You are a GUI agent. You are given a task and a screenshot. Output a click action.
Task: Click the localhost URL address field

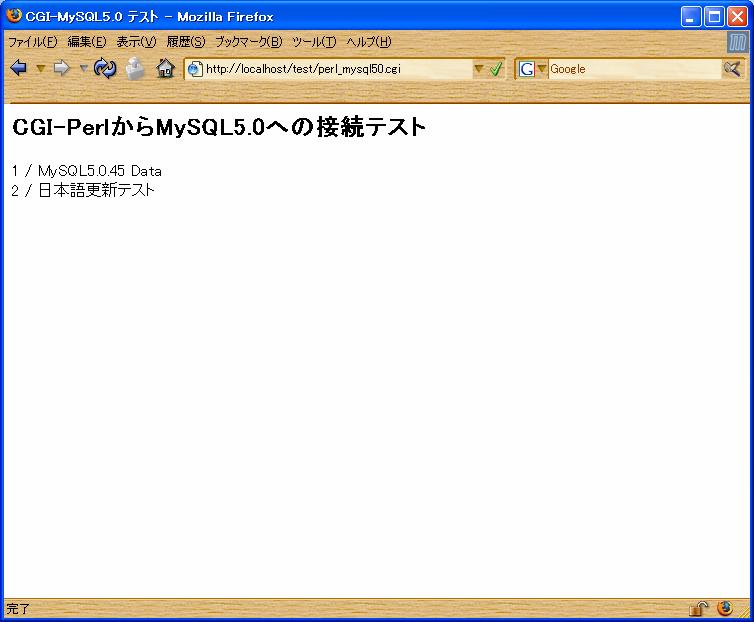(330, 69)
